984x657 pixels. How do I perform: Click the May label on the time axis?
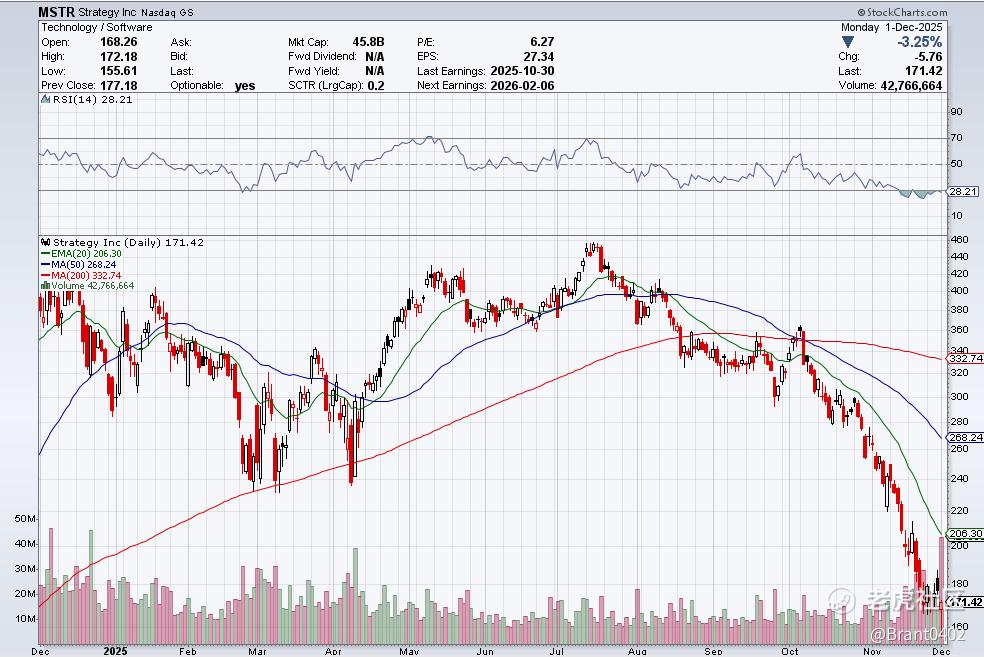pos(409,651)
